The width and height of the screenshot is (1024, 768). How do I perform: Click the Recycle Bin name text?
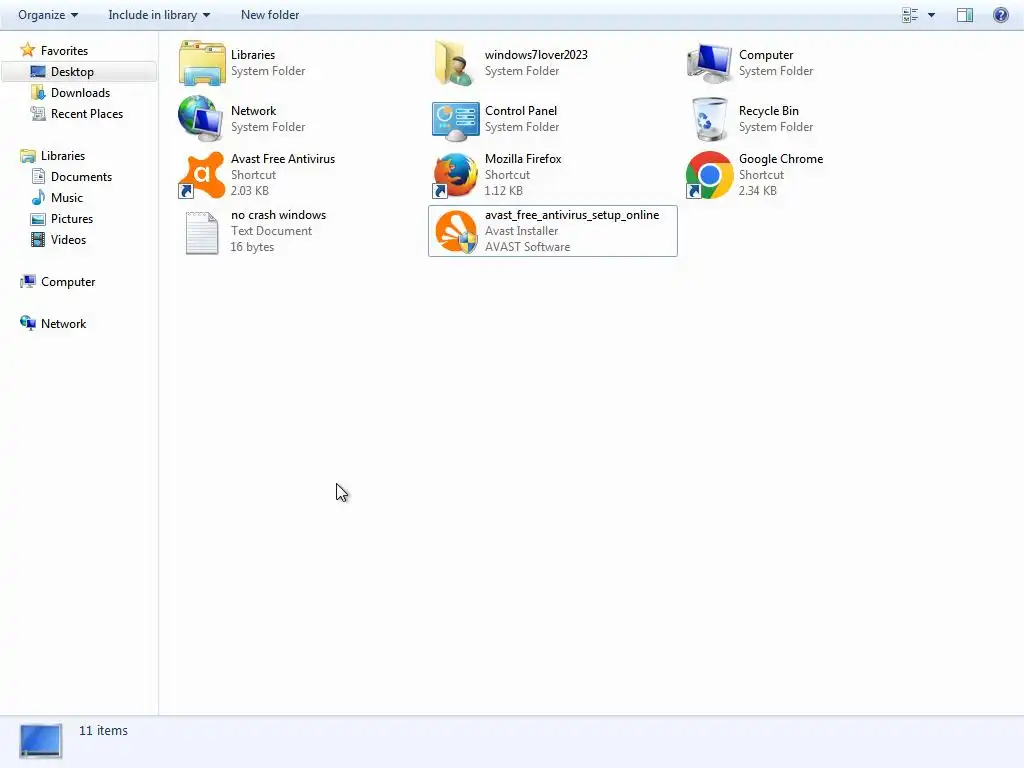coord(769,110)
